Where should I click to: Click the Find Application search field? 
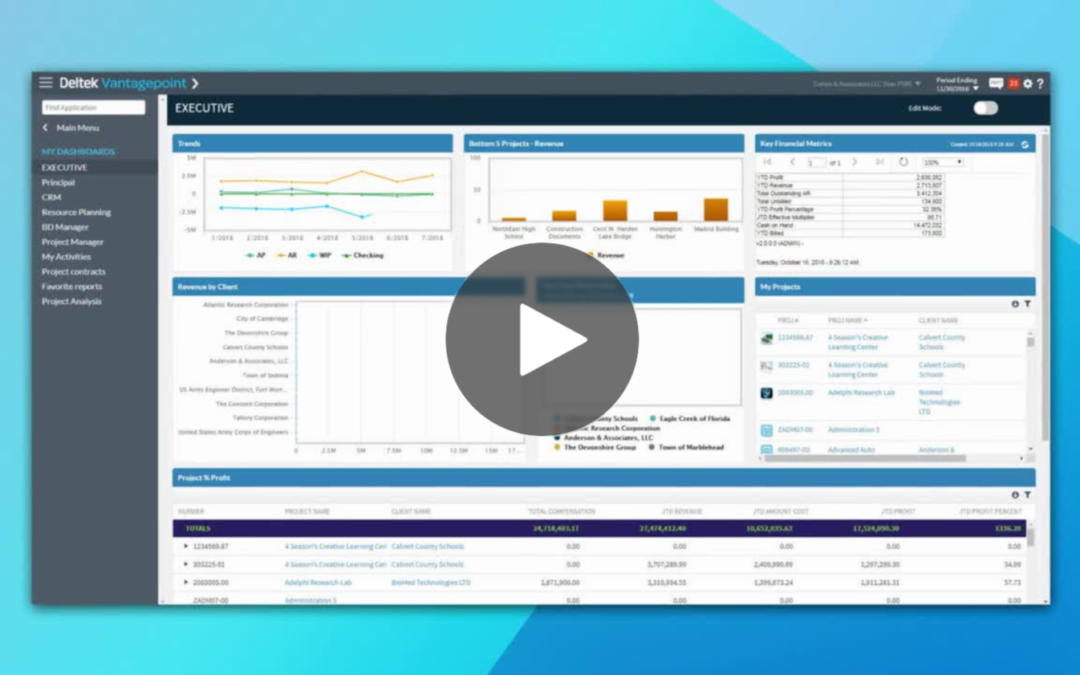coord(94,107)
